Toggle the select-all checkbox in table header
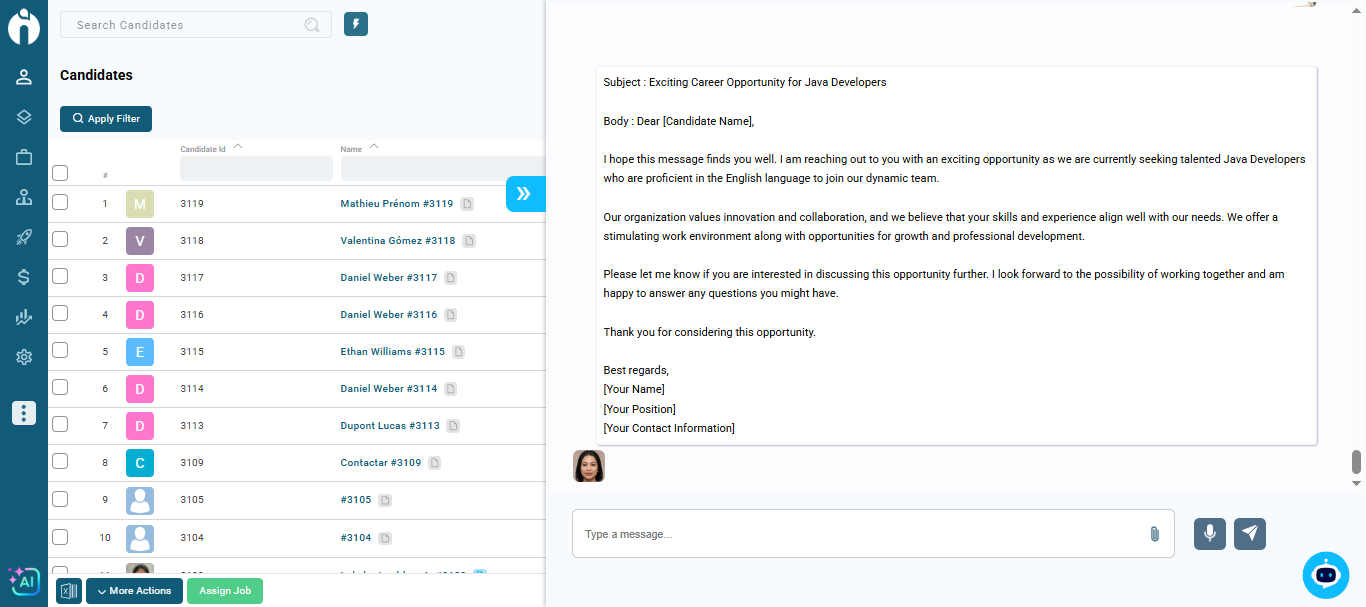1366x607 pixels. pyautogui.click(x=60, y=173)
